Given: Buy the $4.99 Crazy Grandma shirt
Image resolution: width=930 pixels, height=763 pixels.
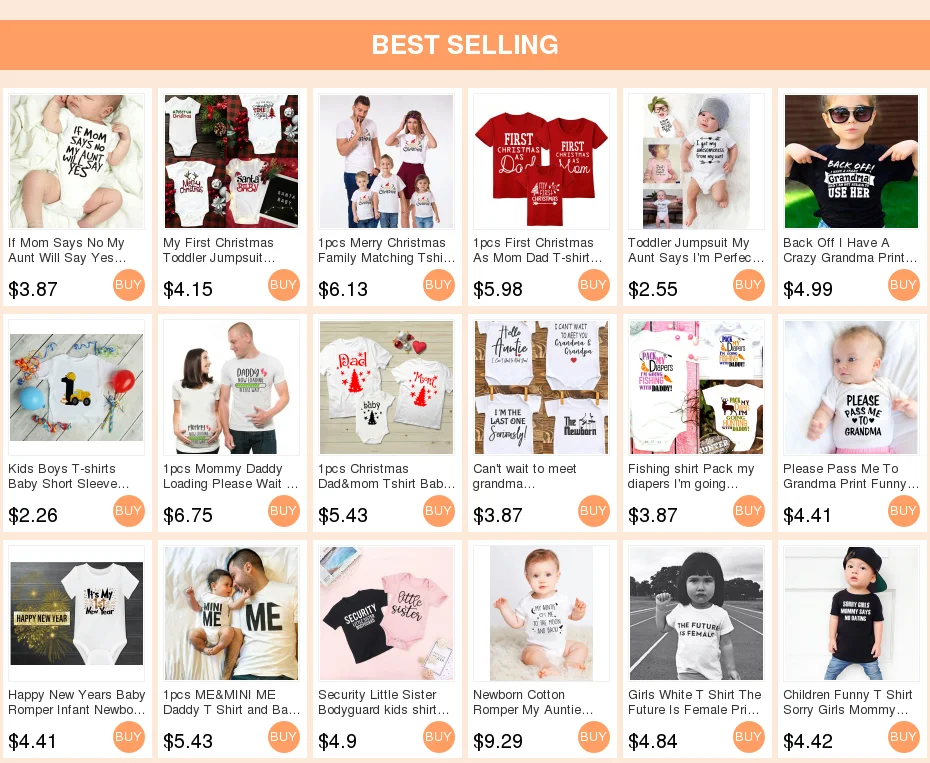Looking at the screenshot, I should click(904, 285).
